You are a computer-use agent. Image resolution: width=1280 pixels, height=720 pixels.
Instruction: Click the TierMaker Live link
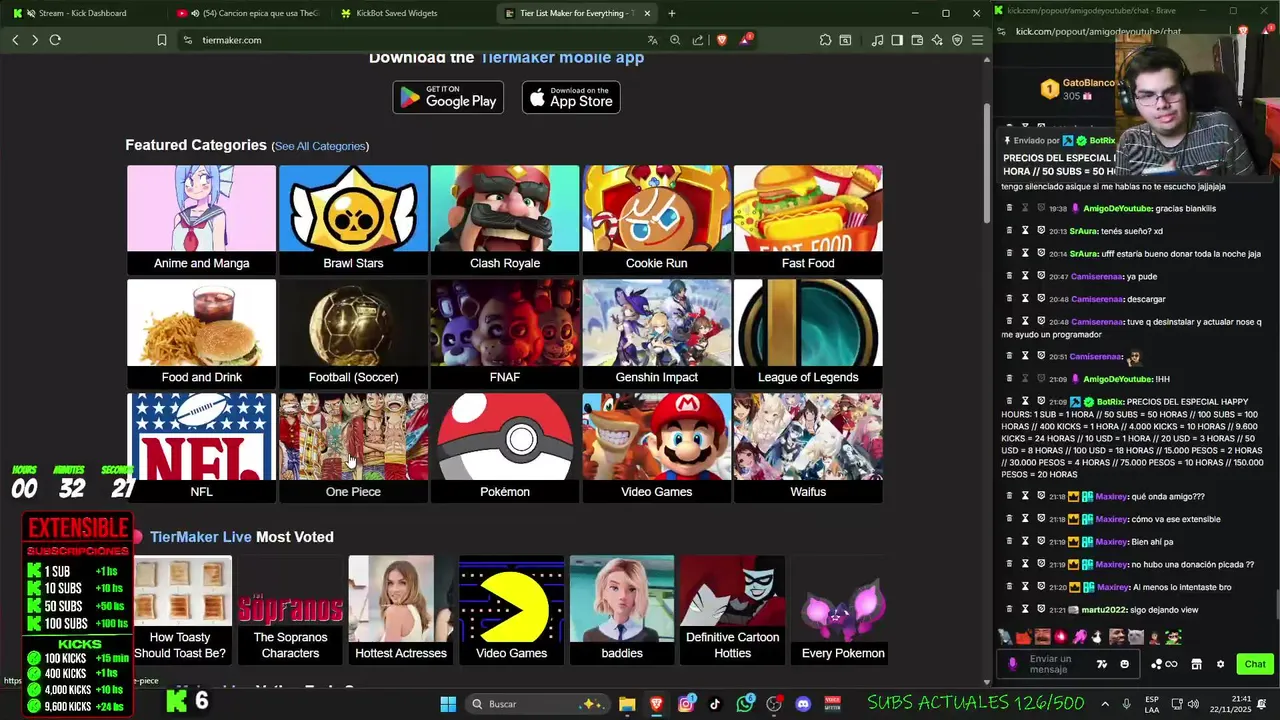point(200,537)
